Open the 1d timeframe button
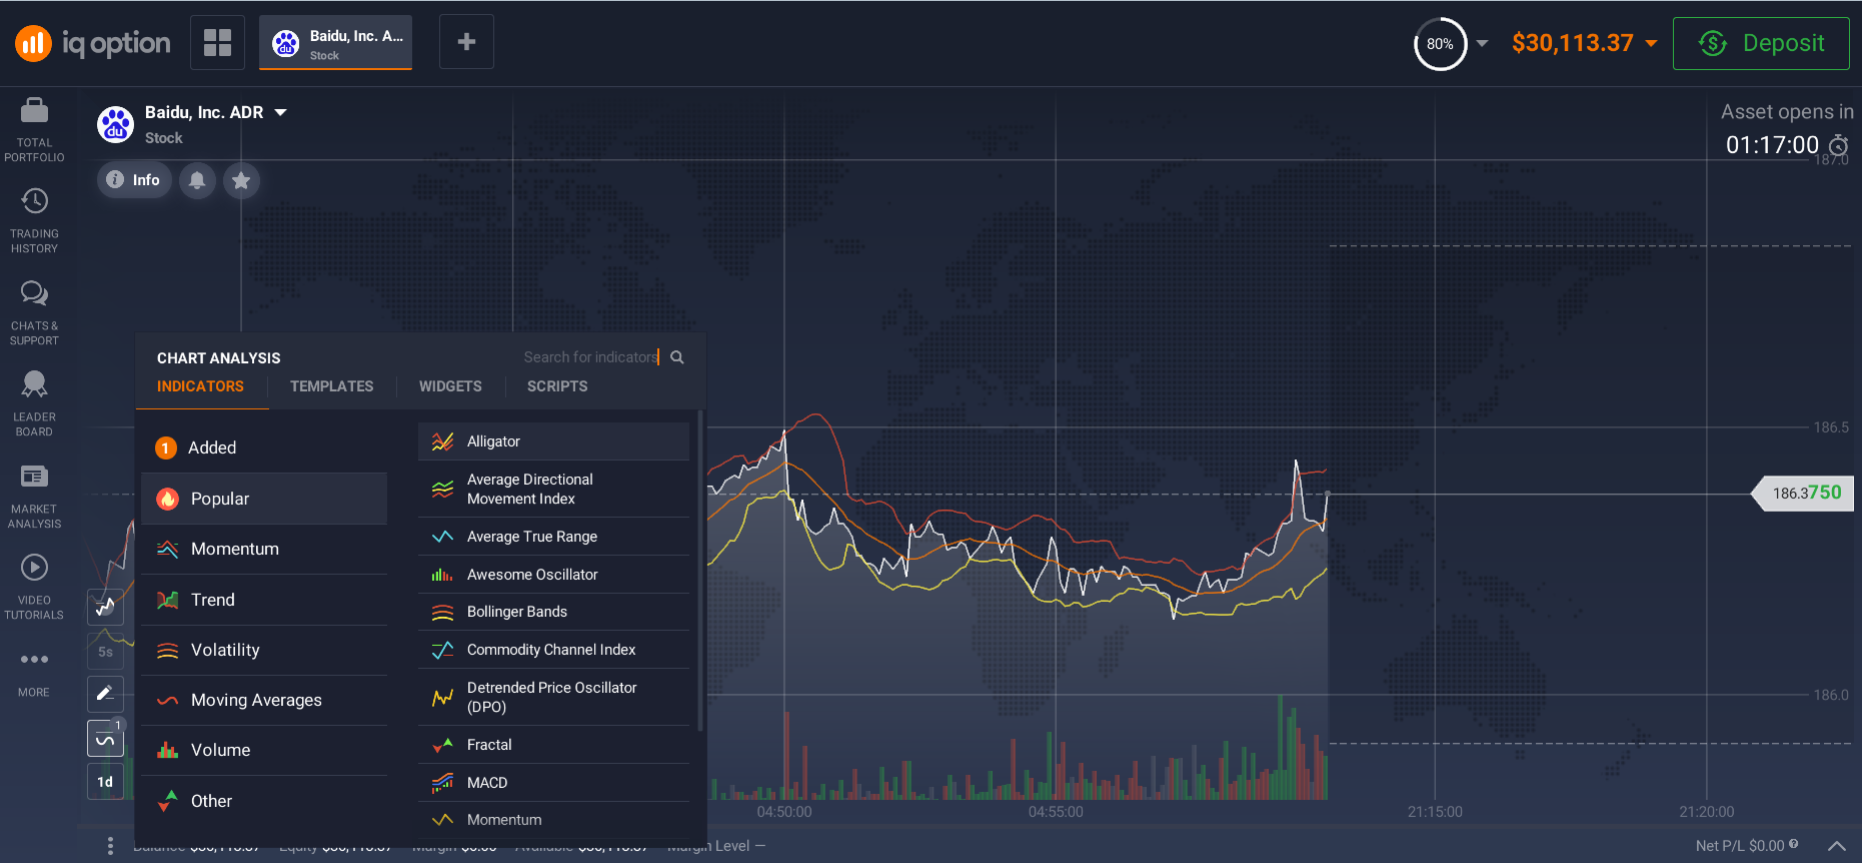The image size is (1862, 863). 105,782
